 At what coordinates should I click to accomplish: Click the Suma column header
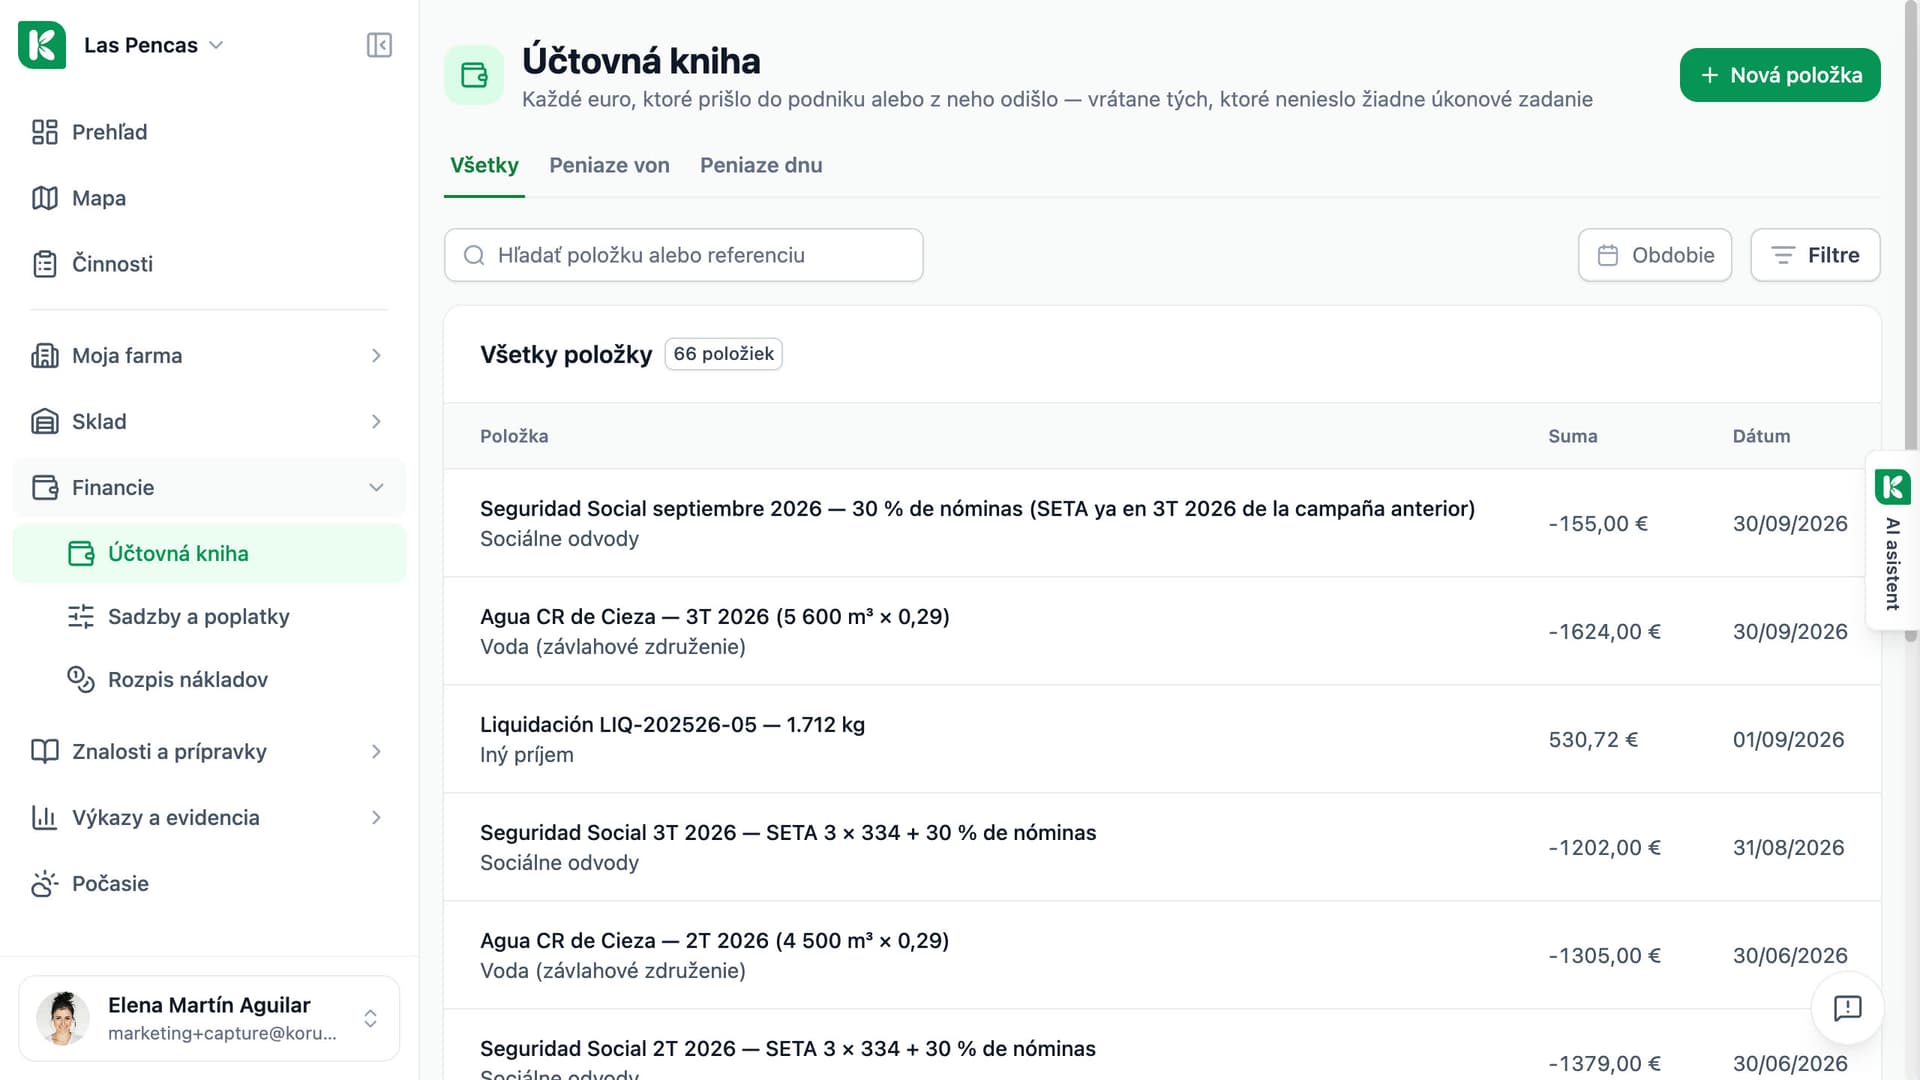(1573, 436)
